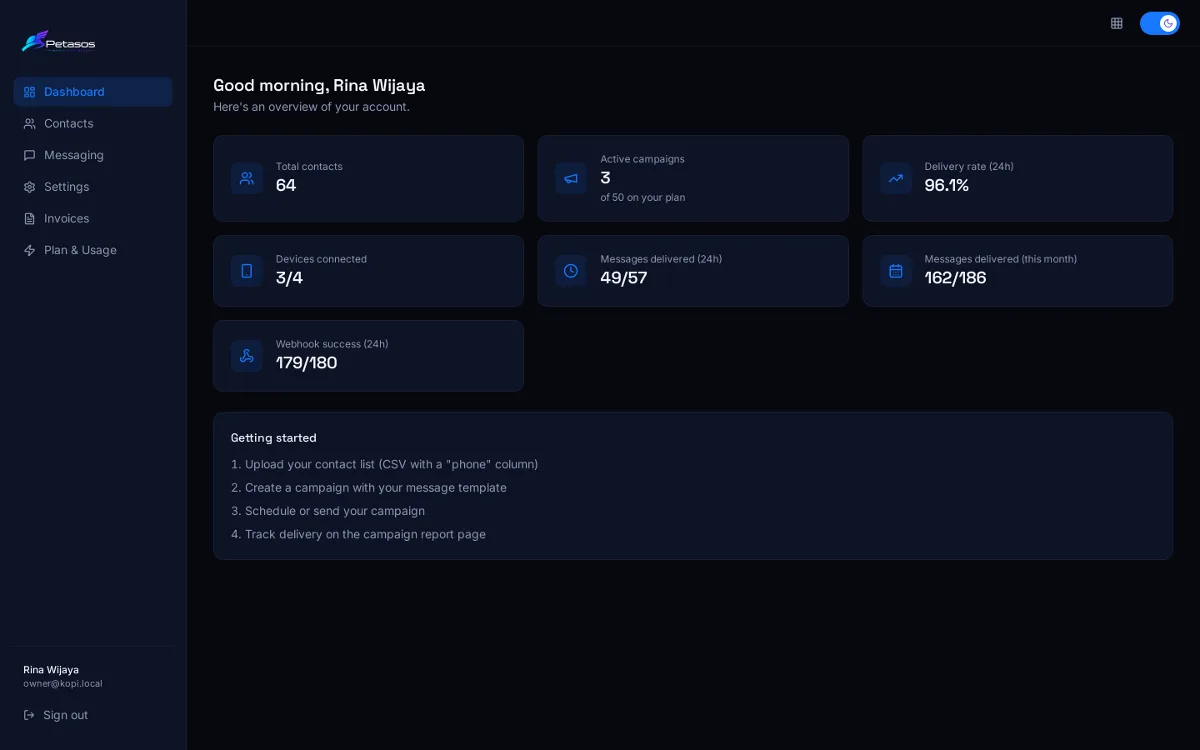Click the Dashboard grid icon in sidebar

tap(30, 92)
